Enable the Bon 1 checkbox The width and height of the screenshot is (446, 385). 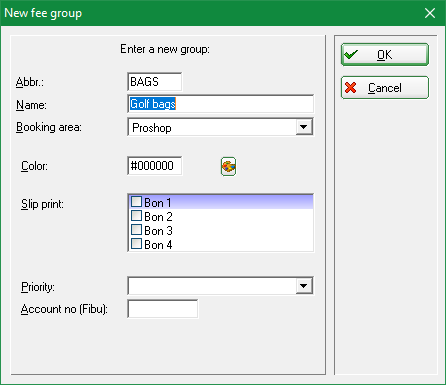coord(136,202)
